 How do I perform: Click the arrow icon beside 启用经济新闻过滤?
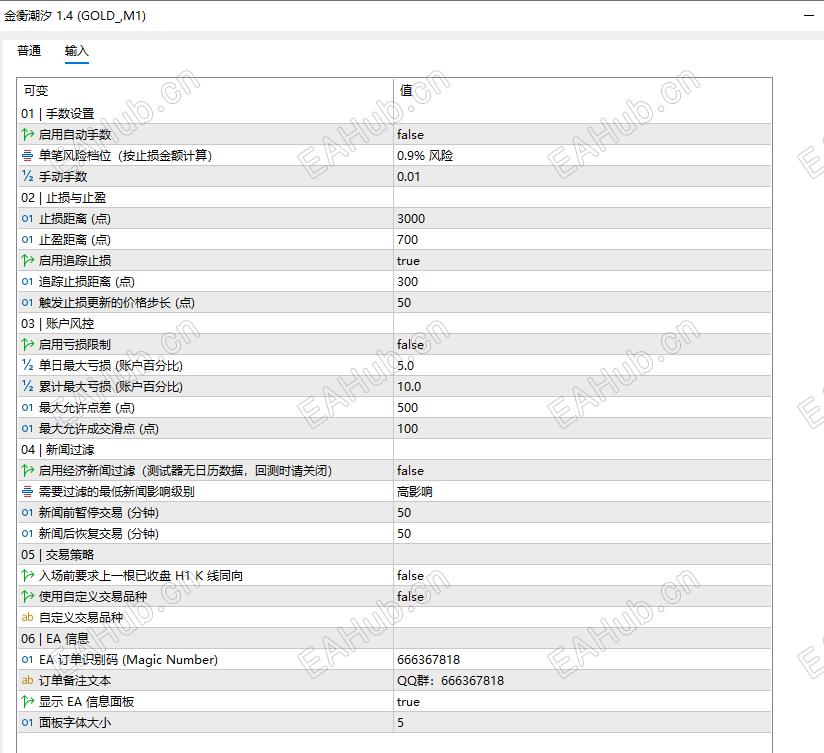pyautogui.click(x=27, y=471)
